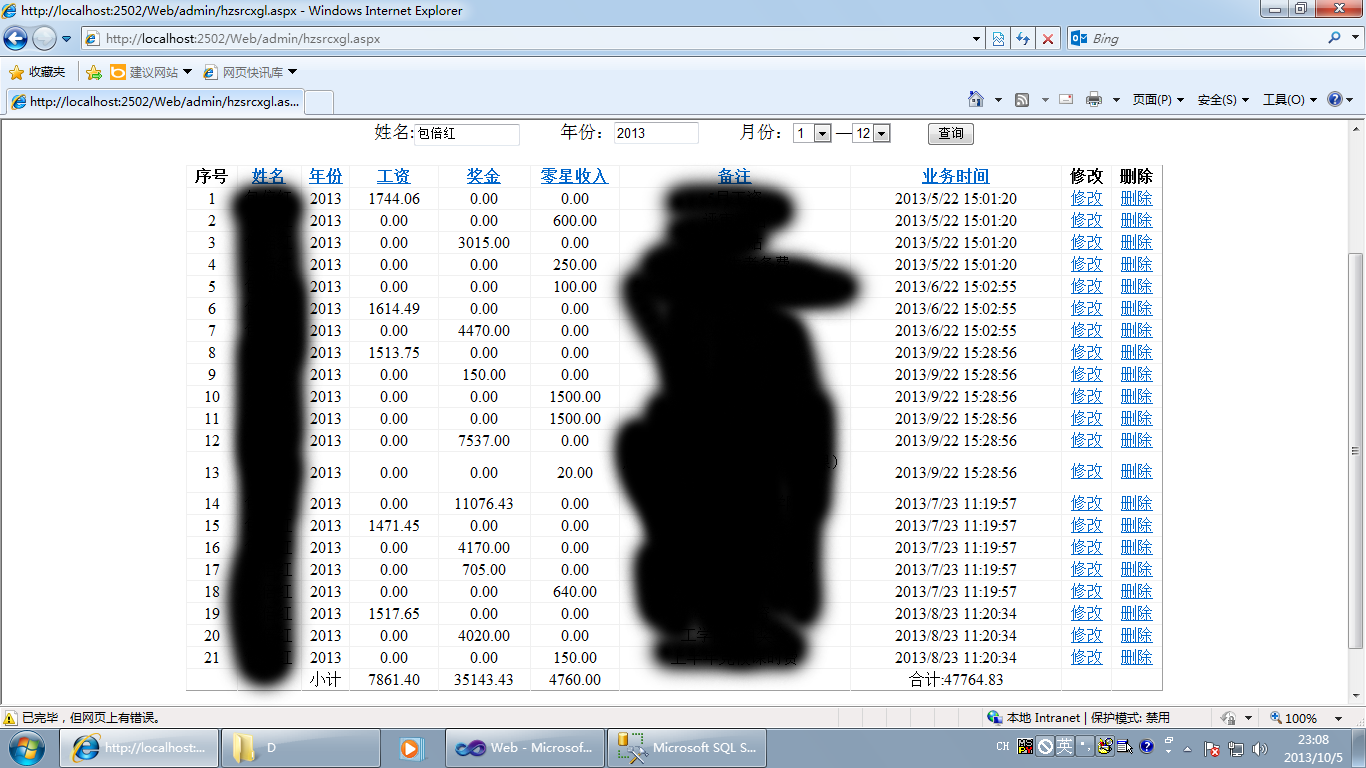Open the 建议网站 favorites dropdown
Viewport: 1366px width, 768px height.
pos(150,72)
